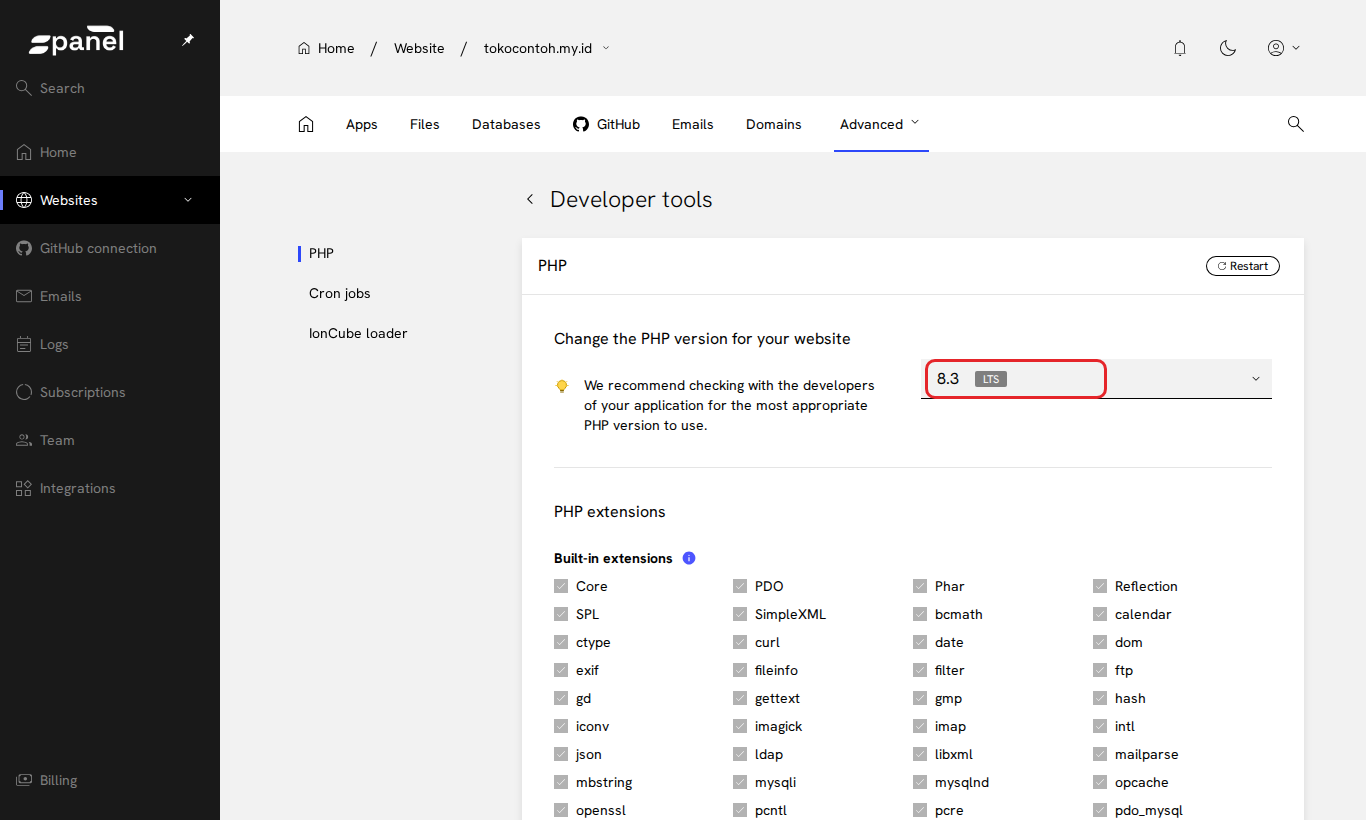Click the home icon in website tabs

tap(306, 124)
